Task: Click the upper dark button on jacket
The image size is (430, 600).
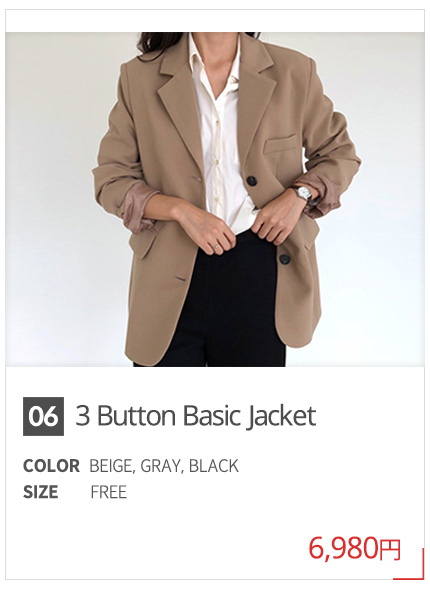Action: click(251, 180)
